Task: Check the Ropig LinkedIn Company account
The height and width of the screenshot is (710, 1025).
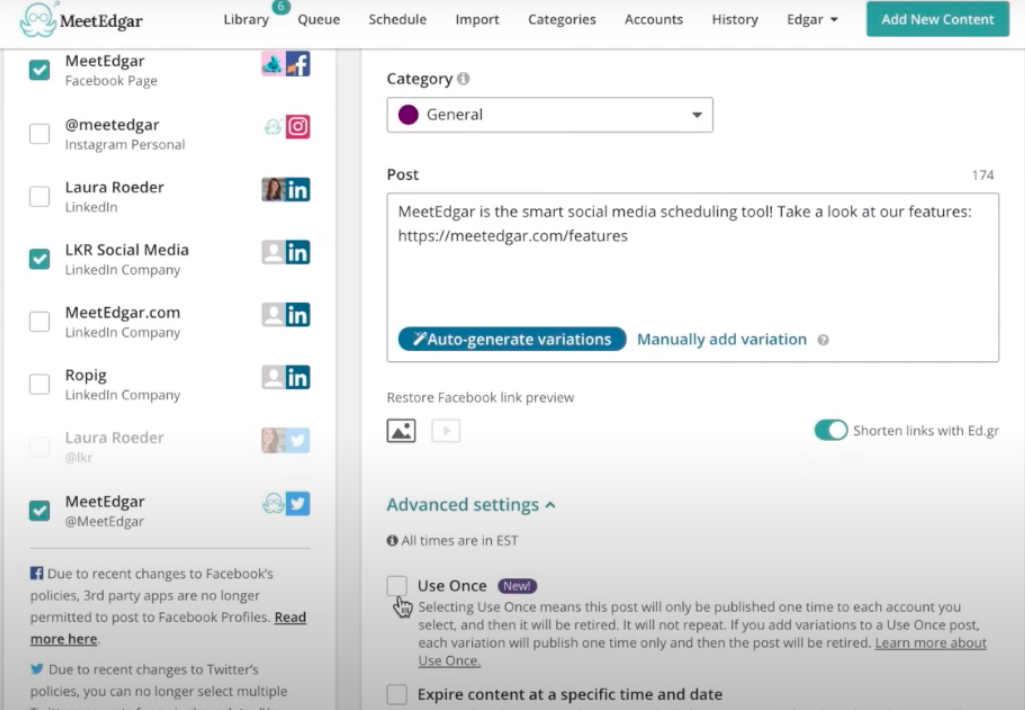Action: point(39,384)
